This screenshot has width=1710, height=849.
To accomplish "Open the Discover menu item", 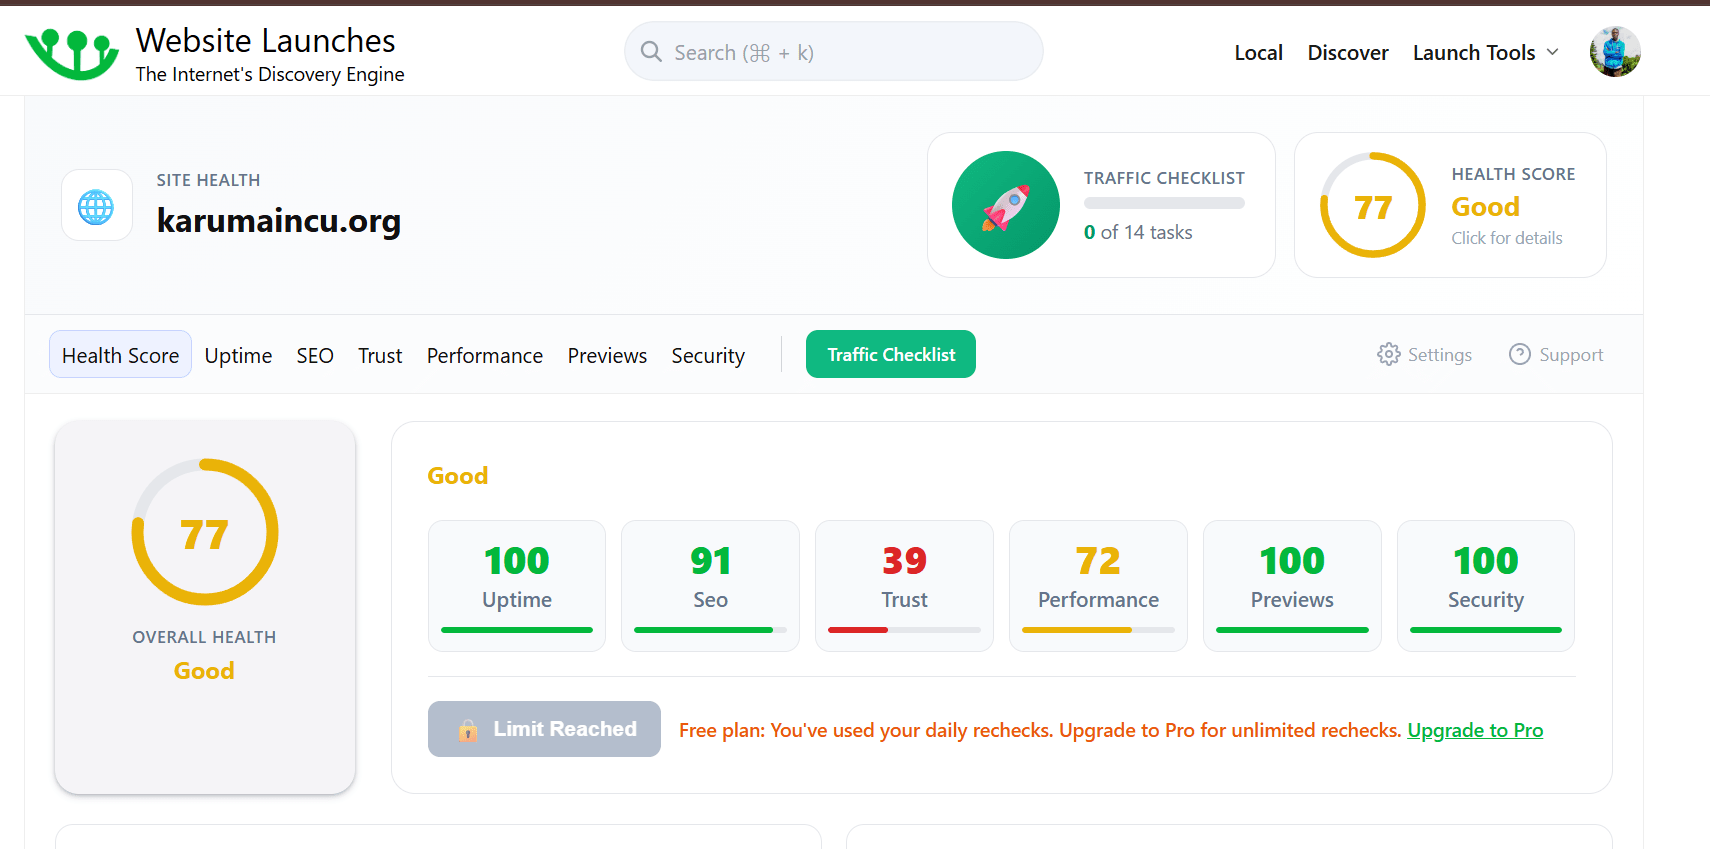I will tap(1348, 52).
